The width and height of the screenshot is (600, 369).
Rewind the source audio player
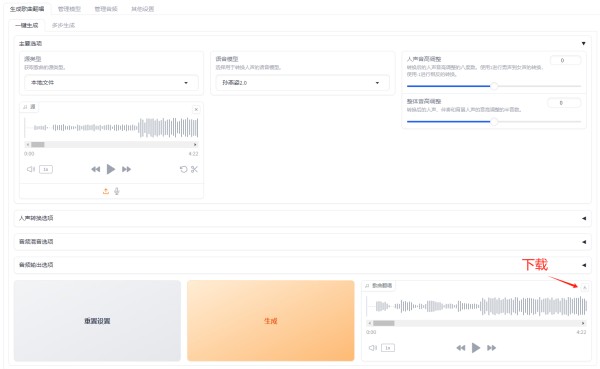tap(96, 169)
